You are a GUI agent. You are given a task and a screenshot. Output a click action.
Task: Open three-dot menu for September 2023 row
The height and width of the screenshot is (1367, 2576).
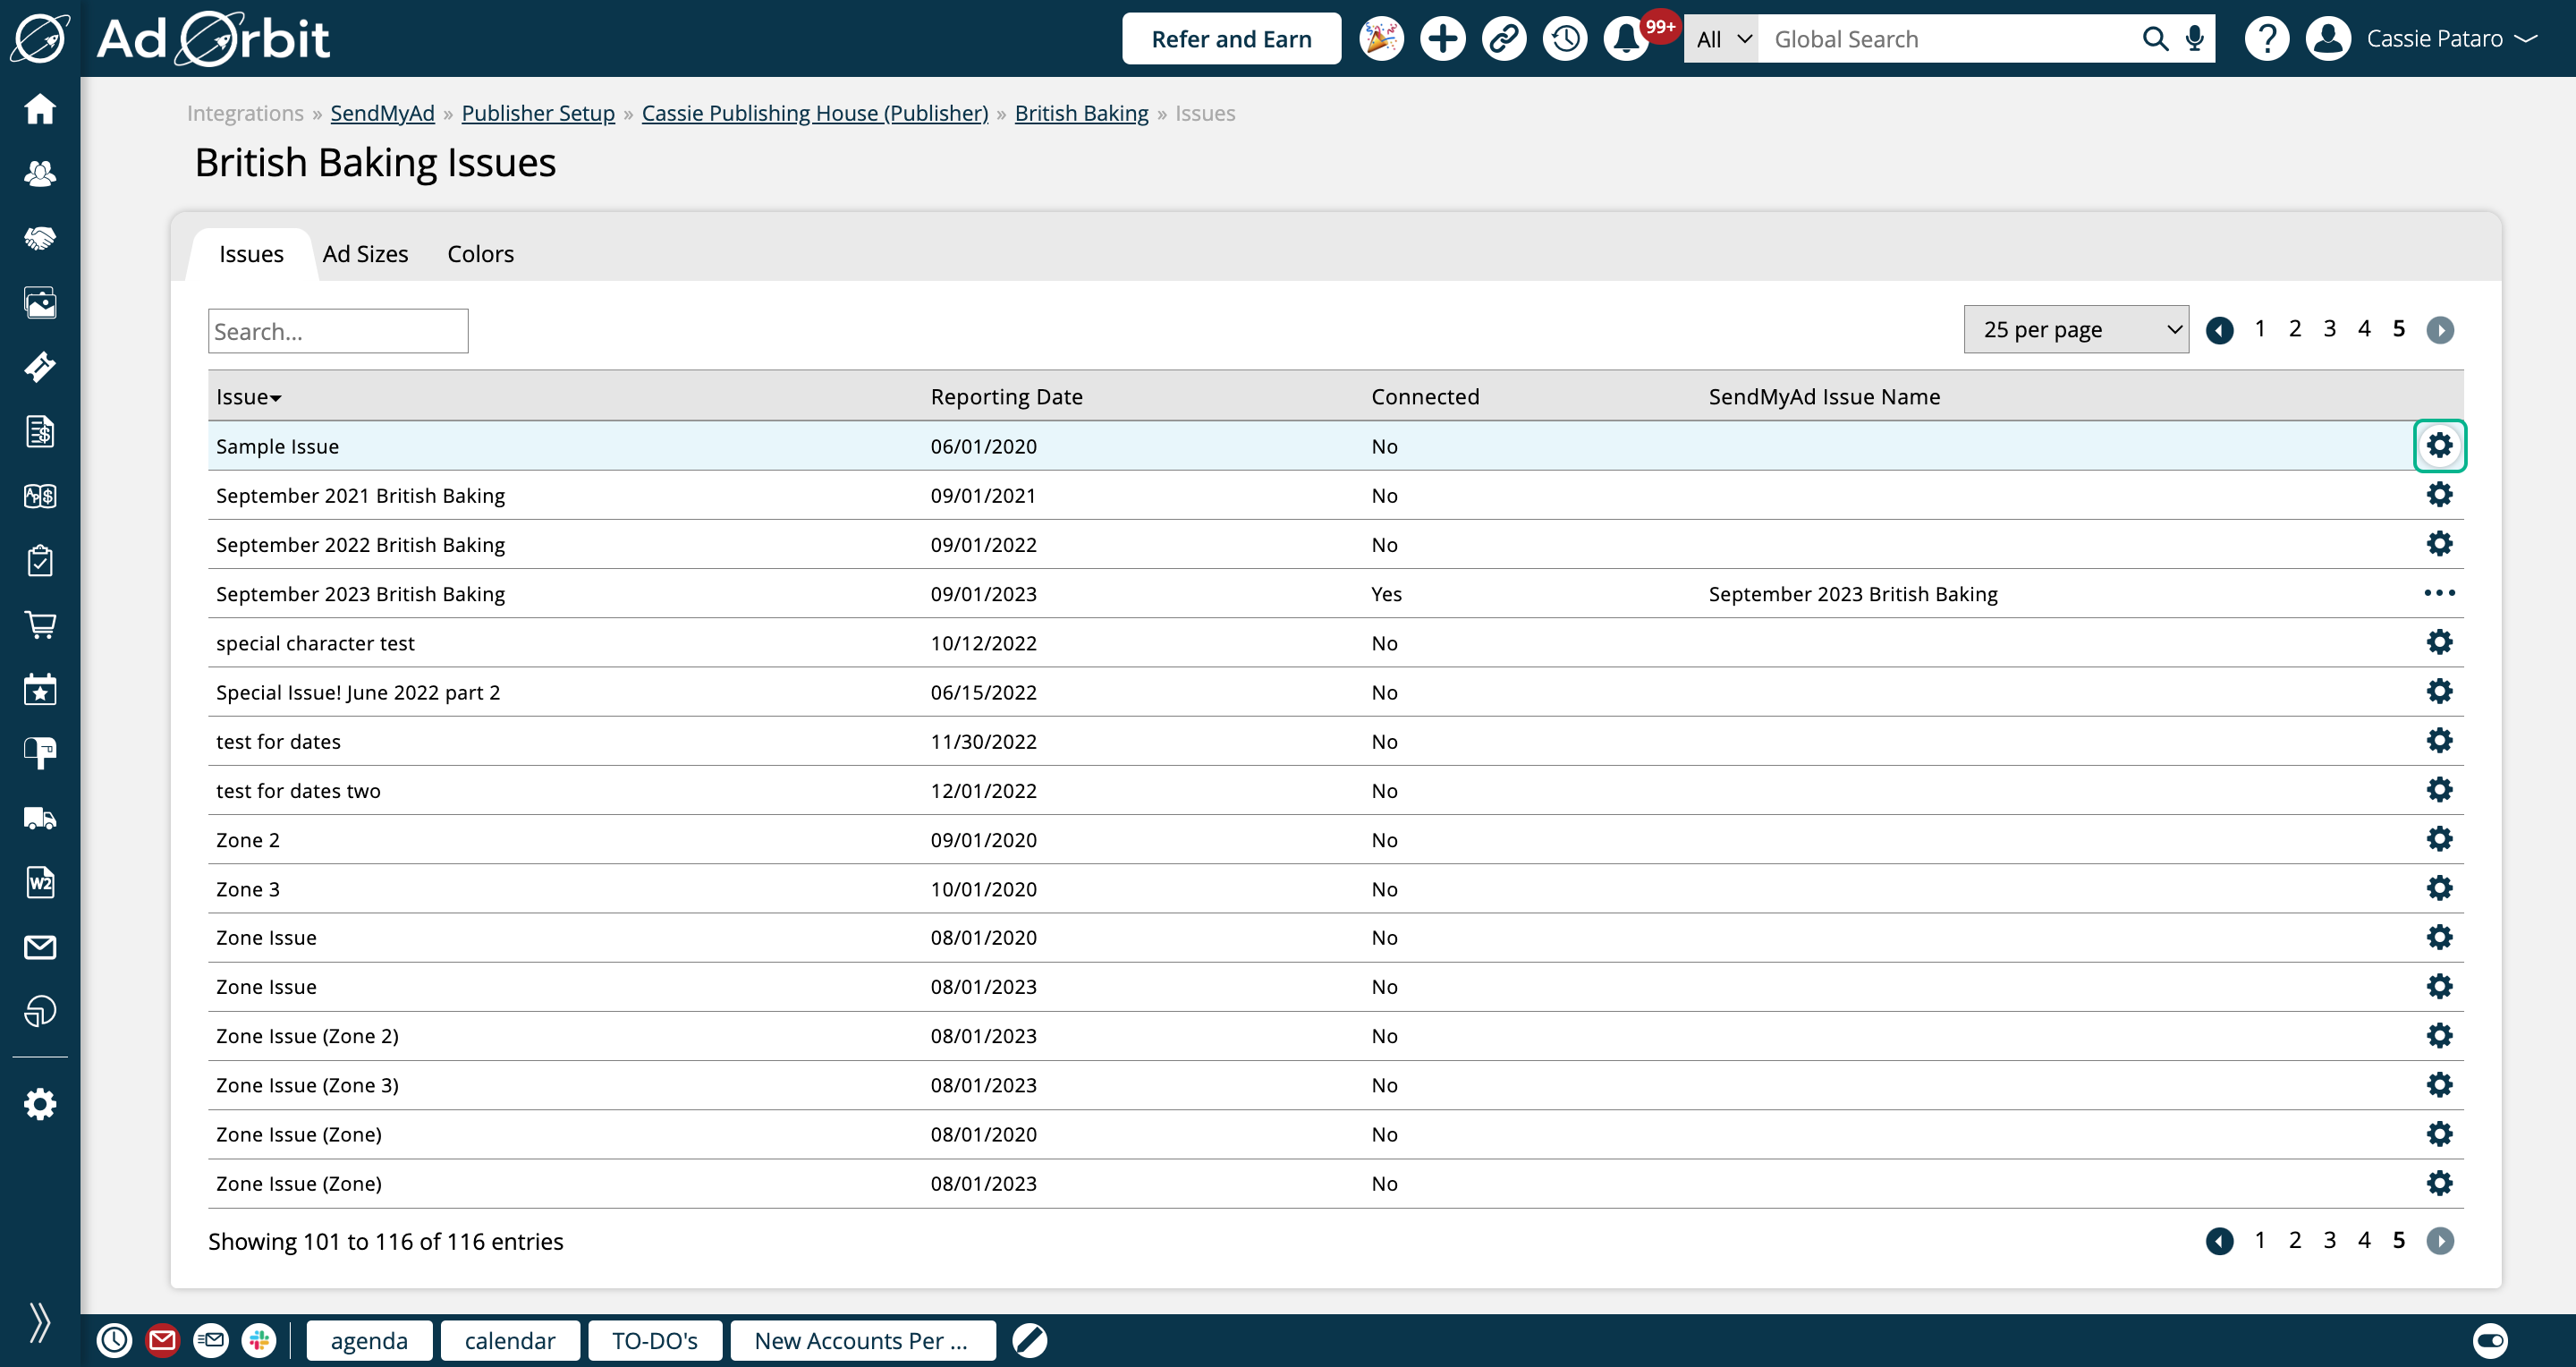point(2439,593)
